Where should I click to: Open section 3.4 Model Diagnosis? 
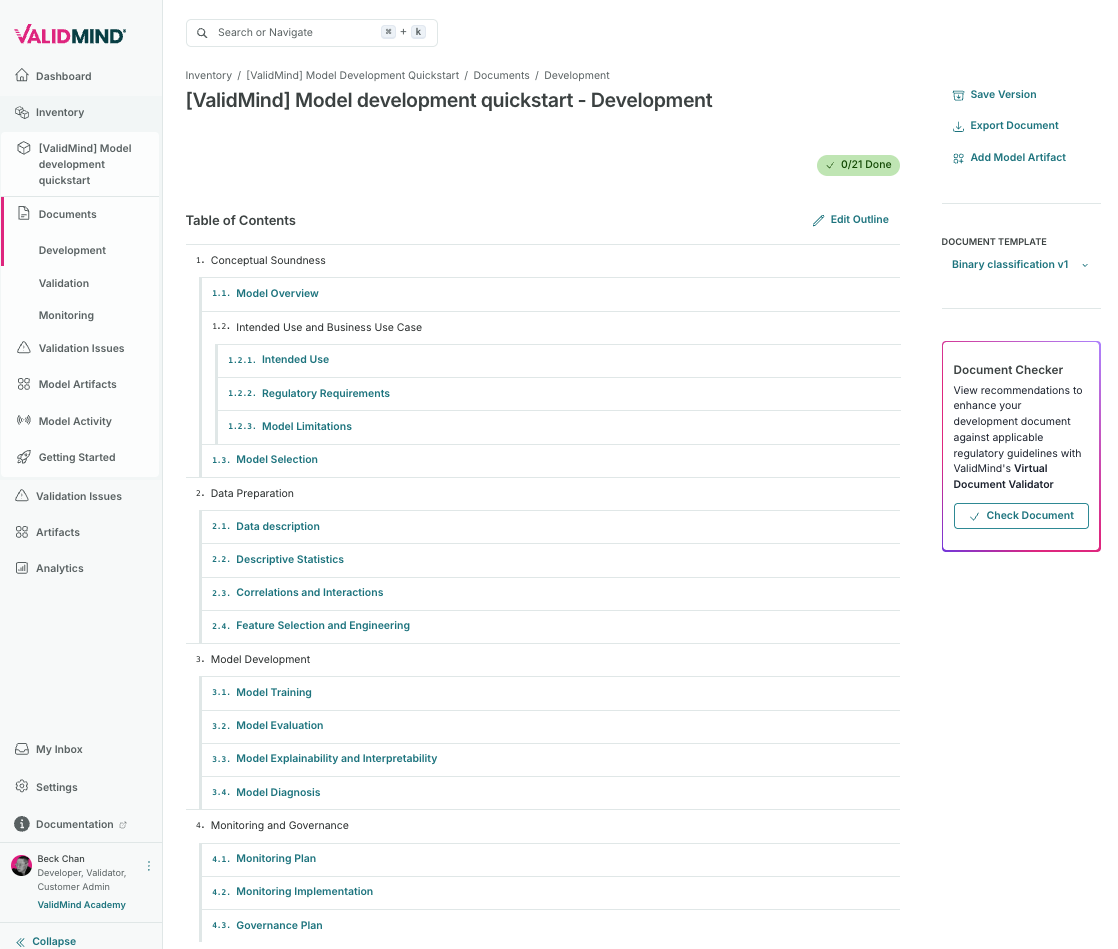coord(278,792)
